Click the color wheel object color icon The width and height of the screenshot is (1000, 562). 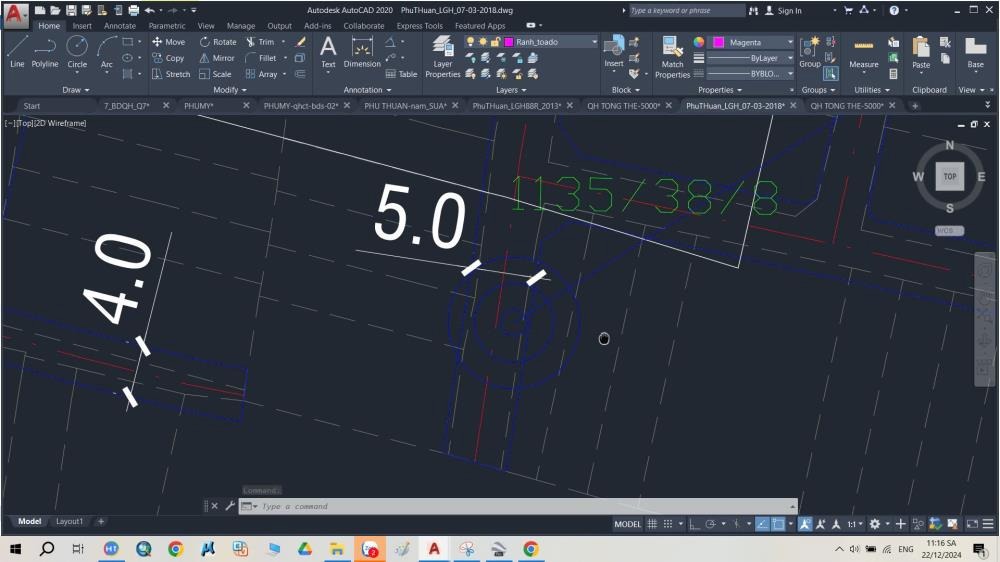point(699,42)
